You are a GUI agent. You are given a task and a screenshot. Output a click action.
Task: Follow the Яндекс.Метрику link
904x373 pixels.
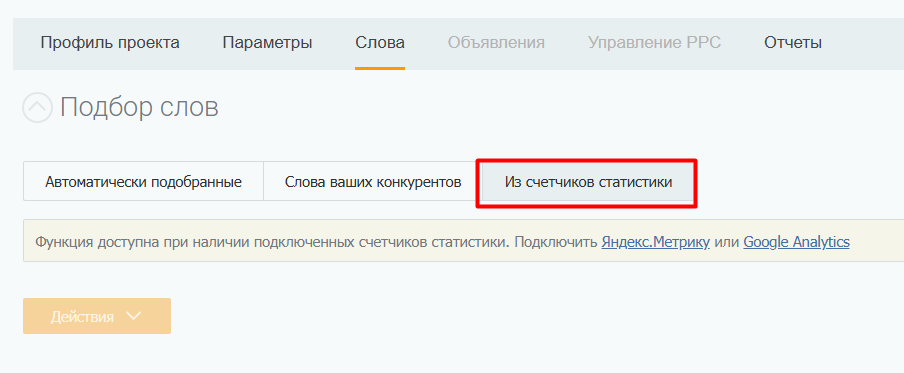tap(656, 242)
